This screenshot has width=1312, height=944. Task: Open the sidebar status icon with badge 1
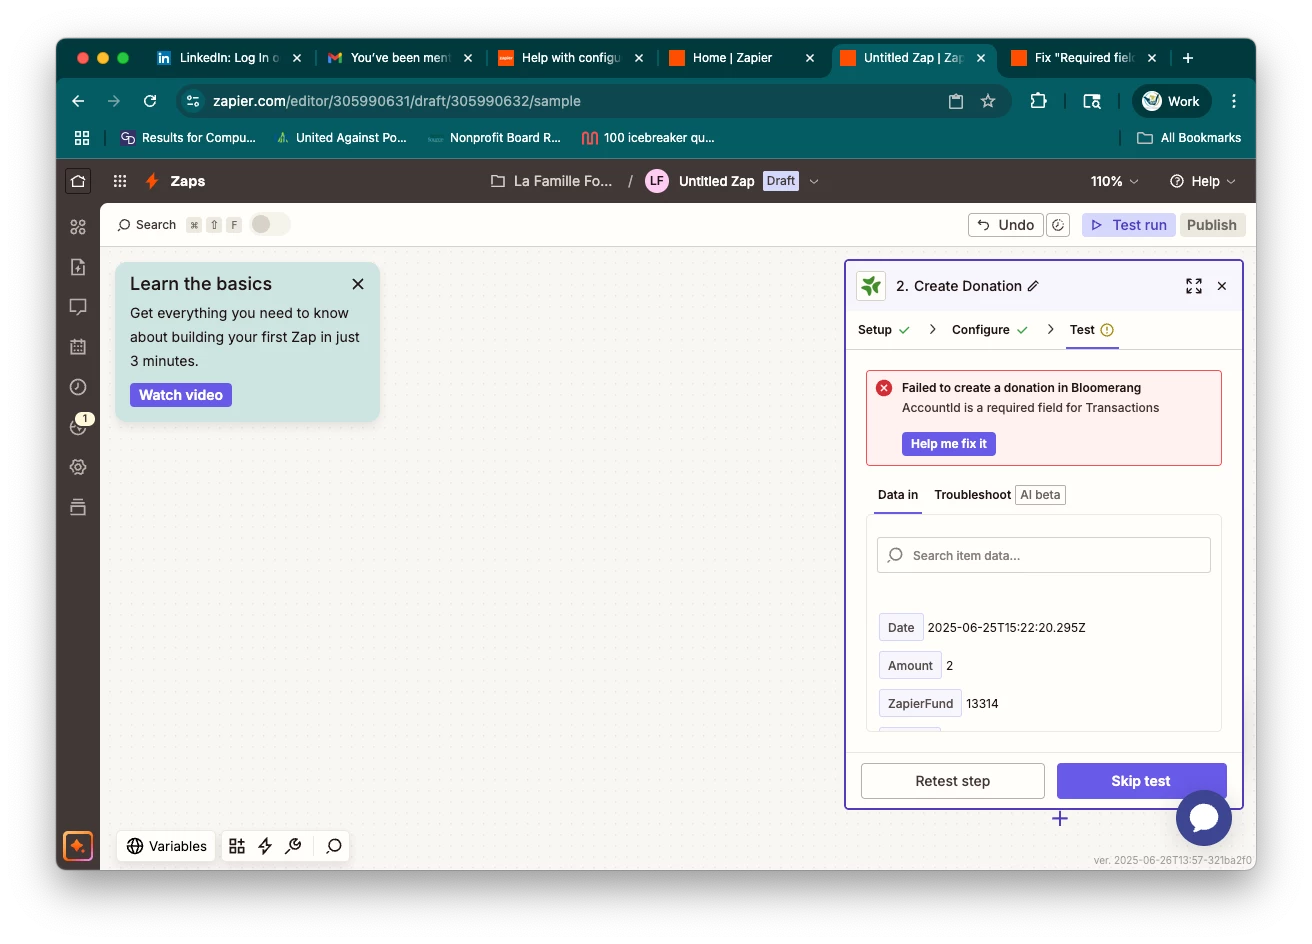(78, 427)
